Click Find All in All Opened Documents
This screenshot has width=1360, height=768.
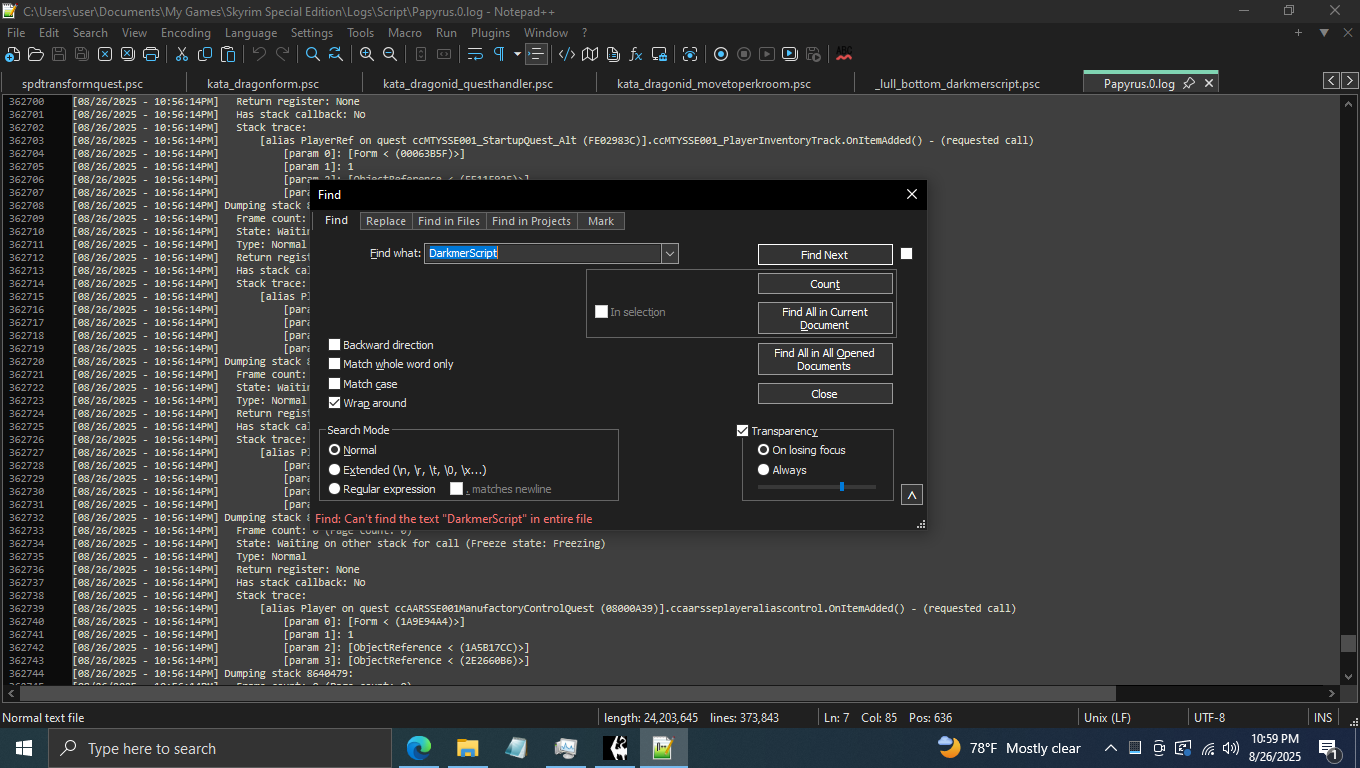click(825, 359)
